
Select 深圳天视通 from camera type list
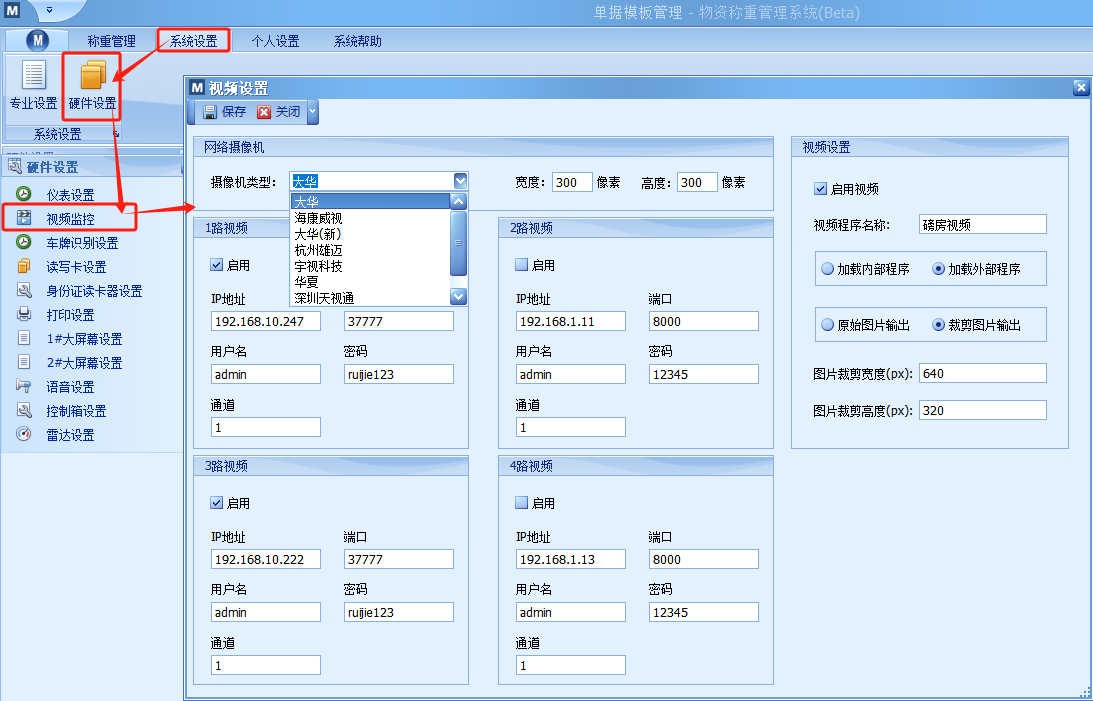coord(324,298)
